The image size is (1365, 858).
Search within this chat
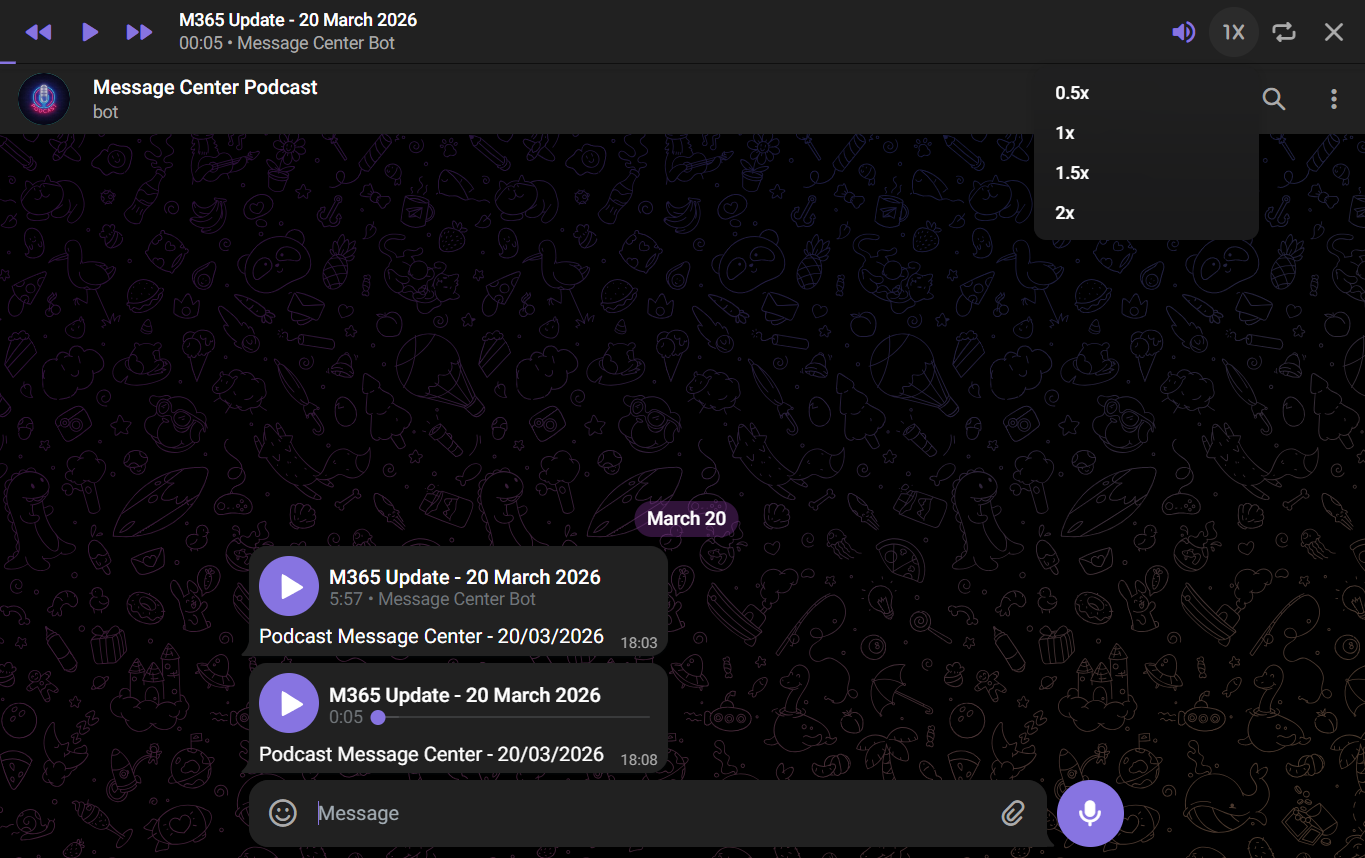tap(1274, 99)
